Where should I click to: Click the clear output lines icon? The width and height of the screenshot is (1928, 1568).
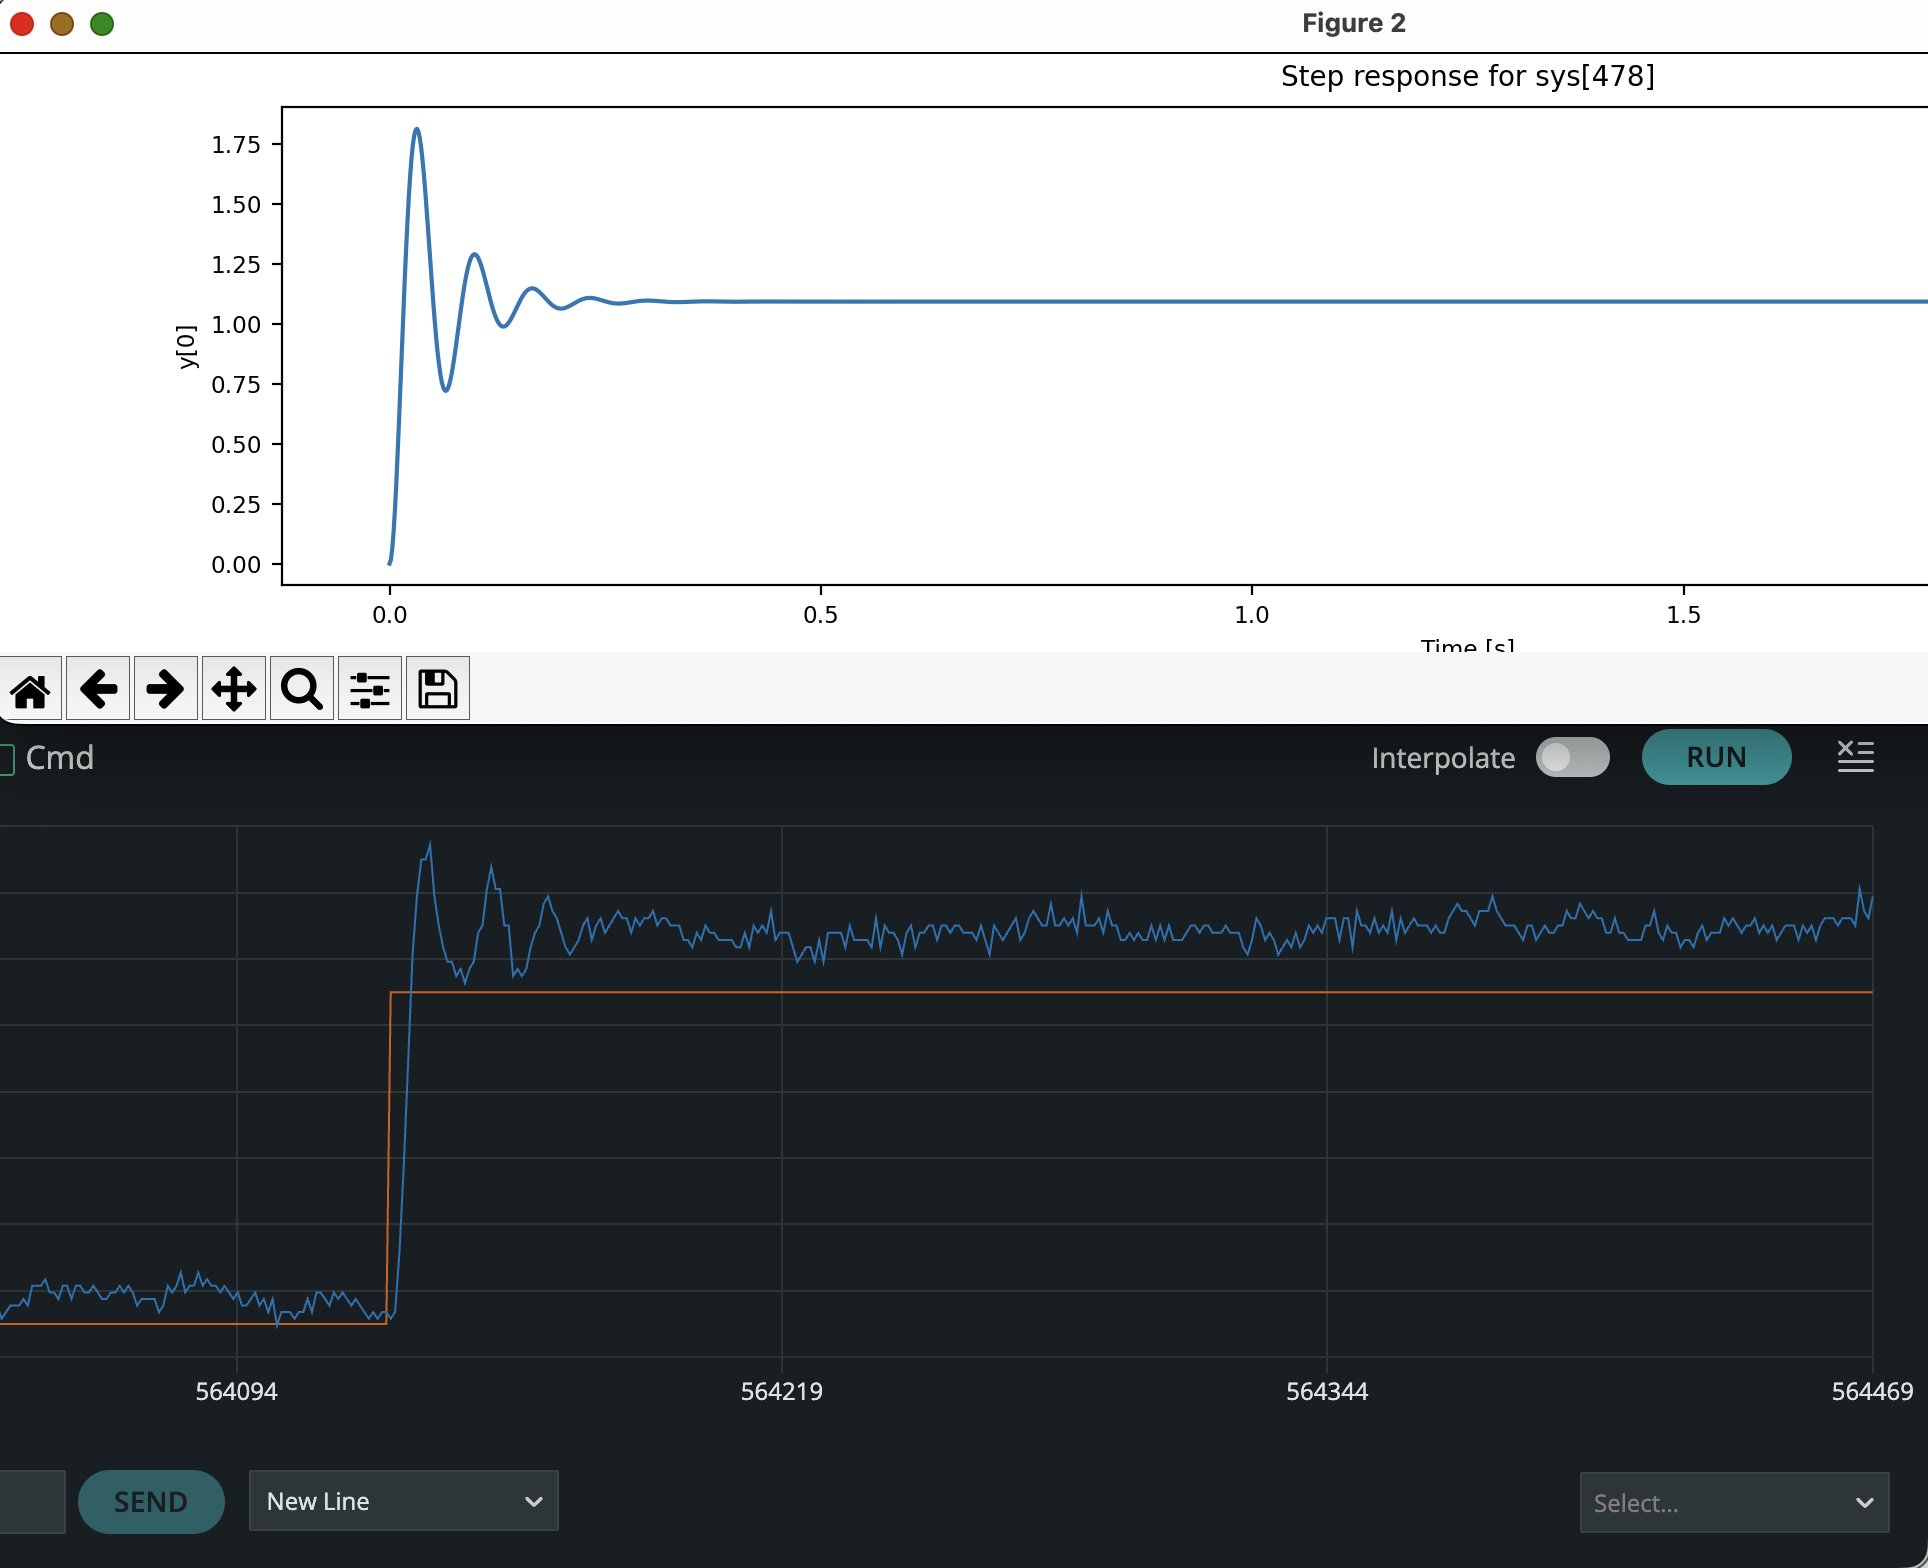point(1855,757)
